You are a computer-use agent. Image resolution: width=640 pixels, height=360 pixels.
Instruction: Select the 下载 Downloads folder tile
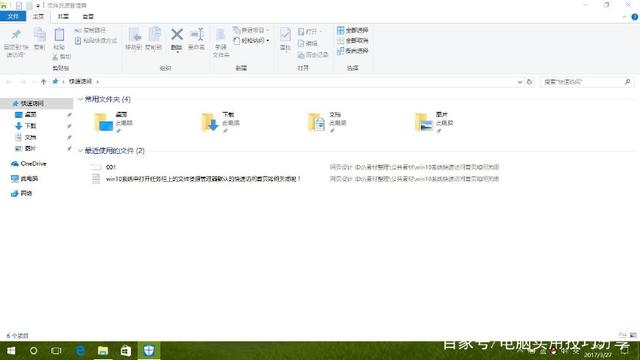[221, 122]
